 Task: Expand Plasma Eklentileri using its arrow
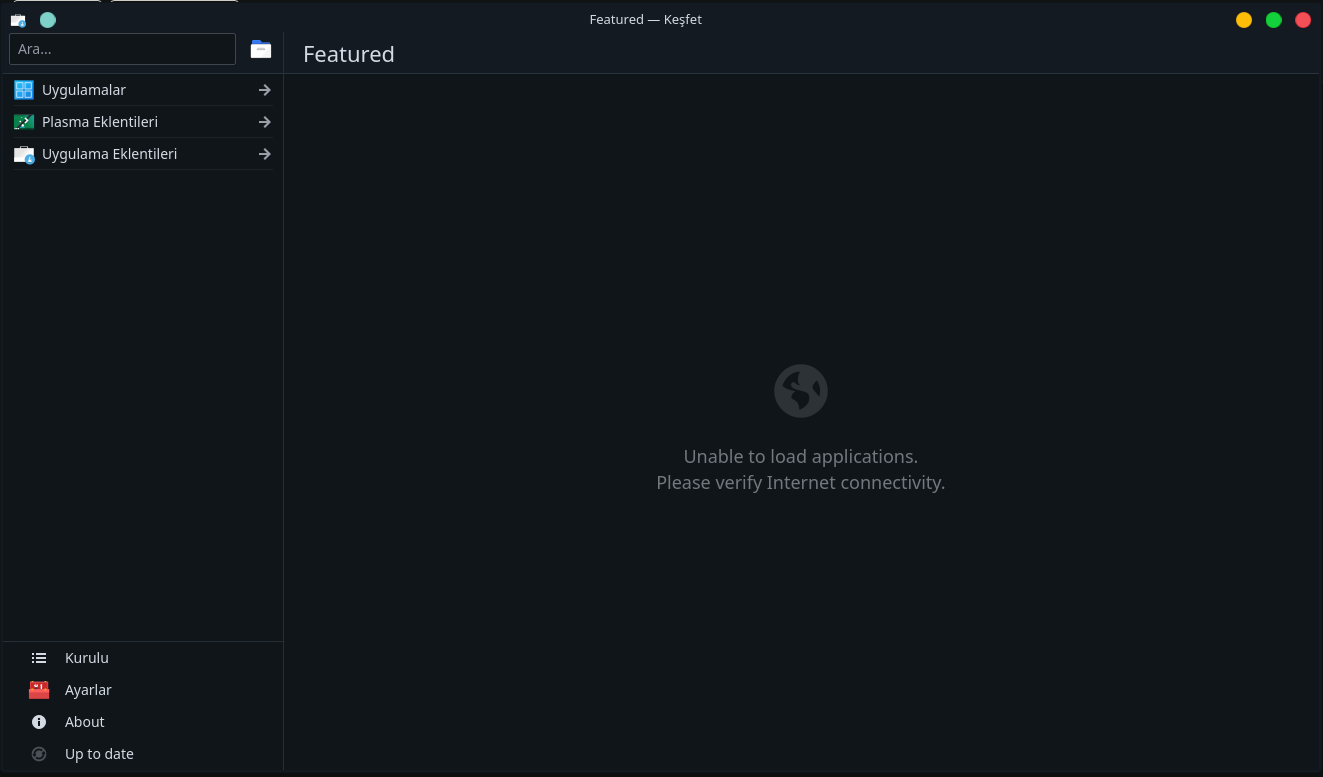click(x=264, y=122)
